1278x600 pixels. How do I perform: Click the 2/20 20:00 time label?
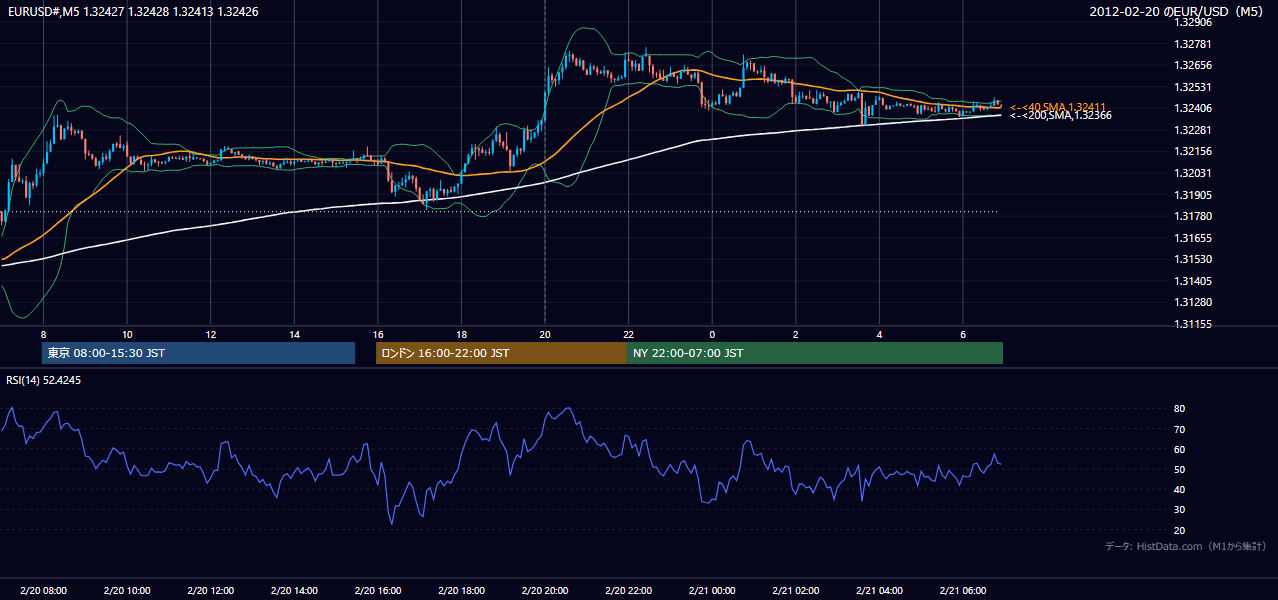tap(545, 591)
